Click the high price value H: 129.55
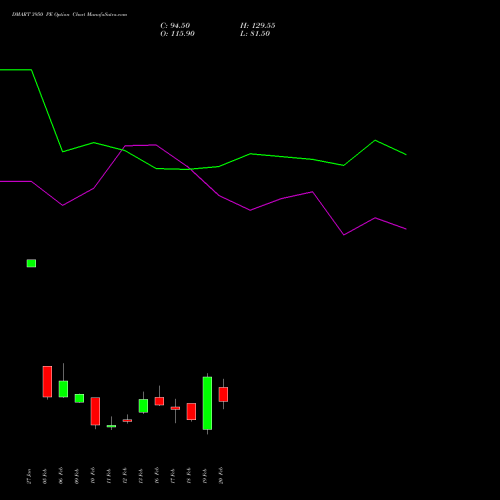Screen dimensions: 500x500 [x=258, y=26]
